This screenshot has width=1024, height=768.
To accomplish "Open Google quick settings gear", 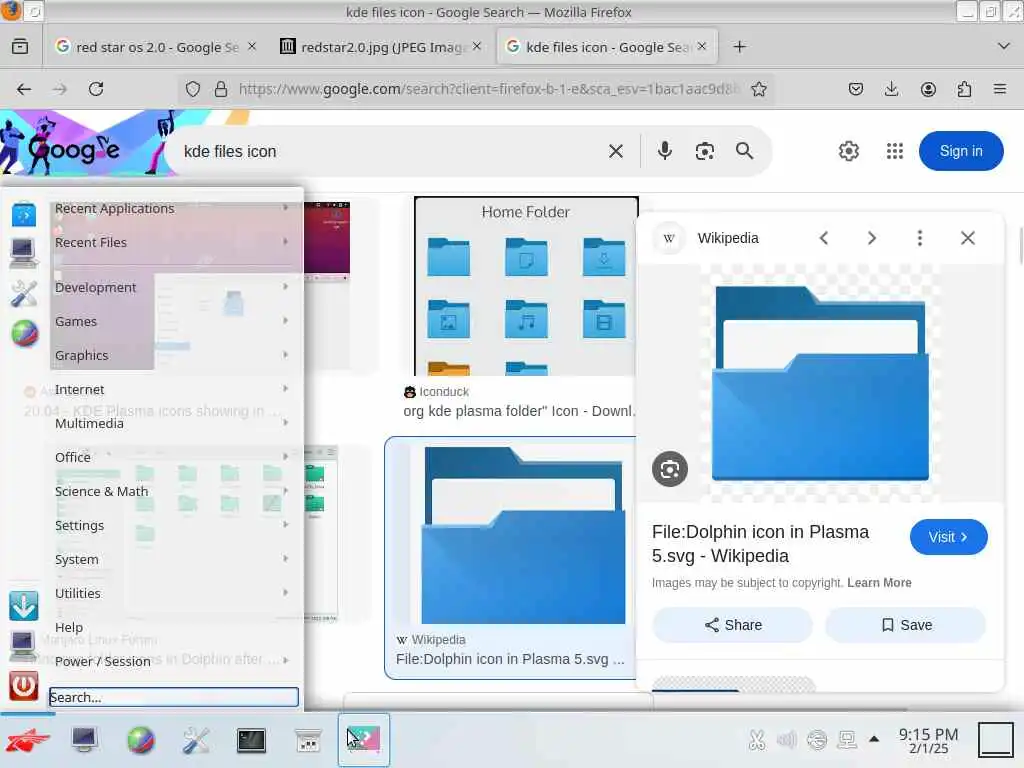I will coord(848,151).
